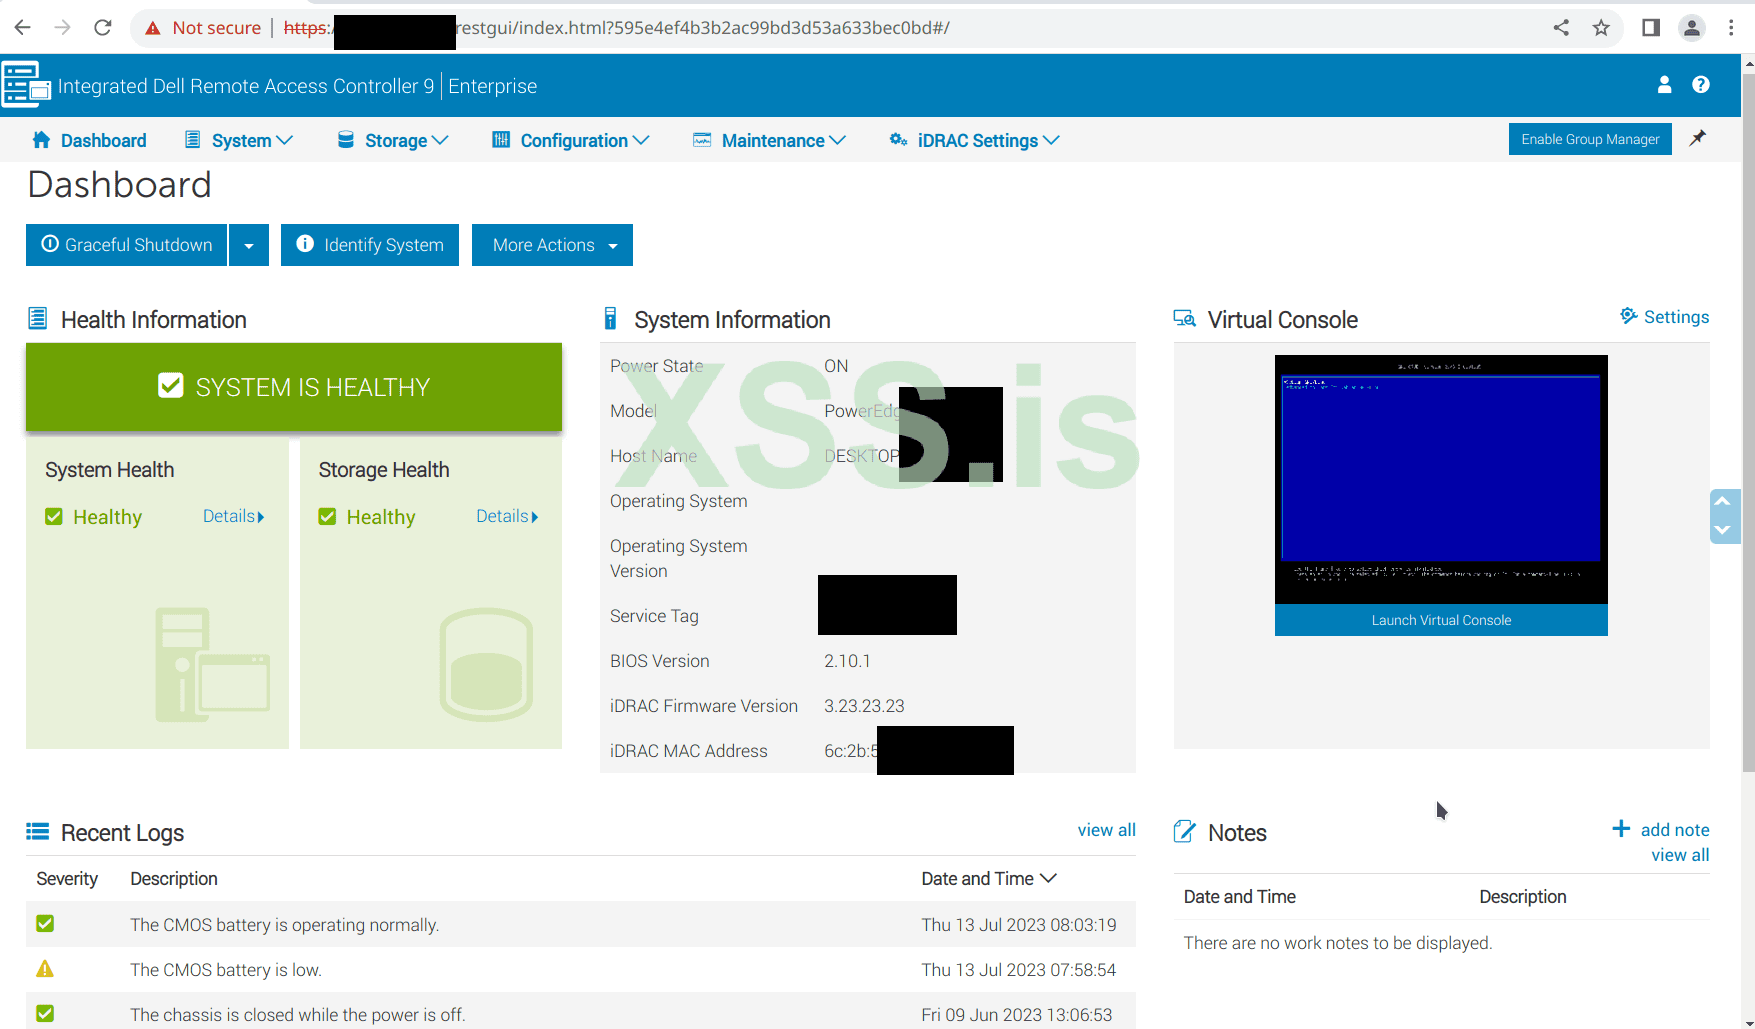The width and height of the screenshot is (1755, 1029).
Task: Expand the Graceful Shutdown dropdown arrow
Action: click(x=248, y=244)
